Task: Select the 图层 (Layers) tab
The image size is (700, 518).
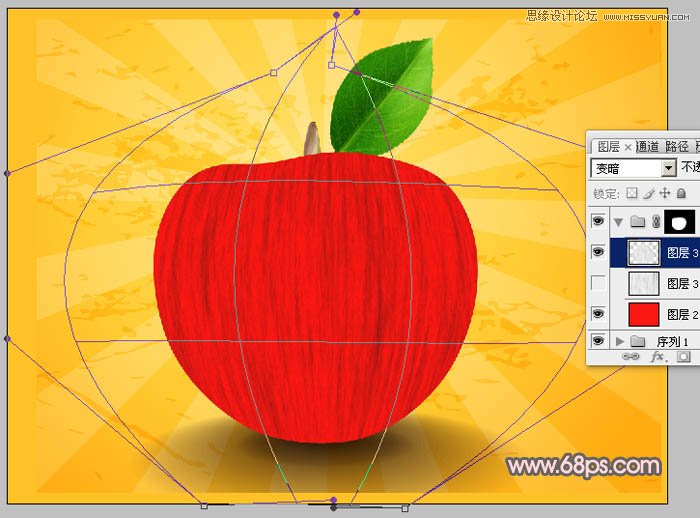Action: [608, 146]
